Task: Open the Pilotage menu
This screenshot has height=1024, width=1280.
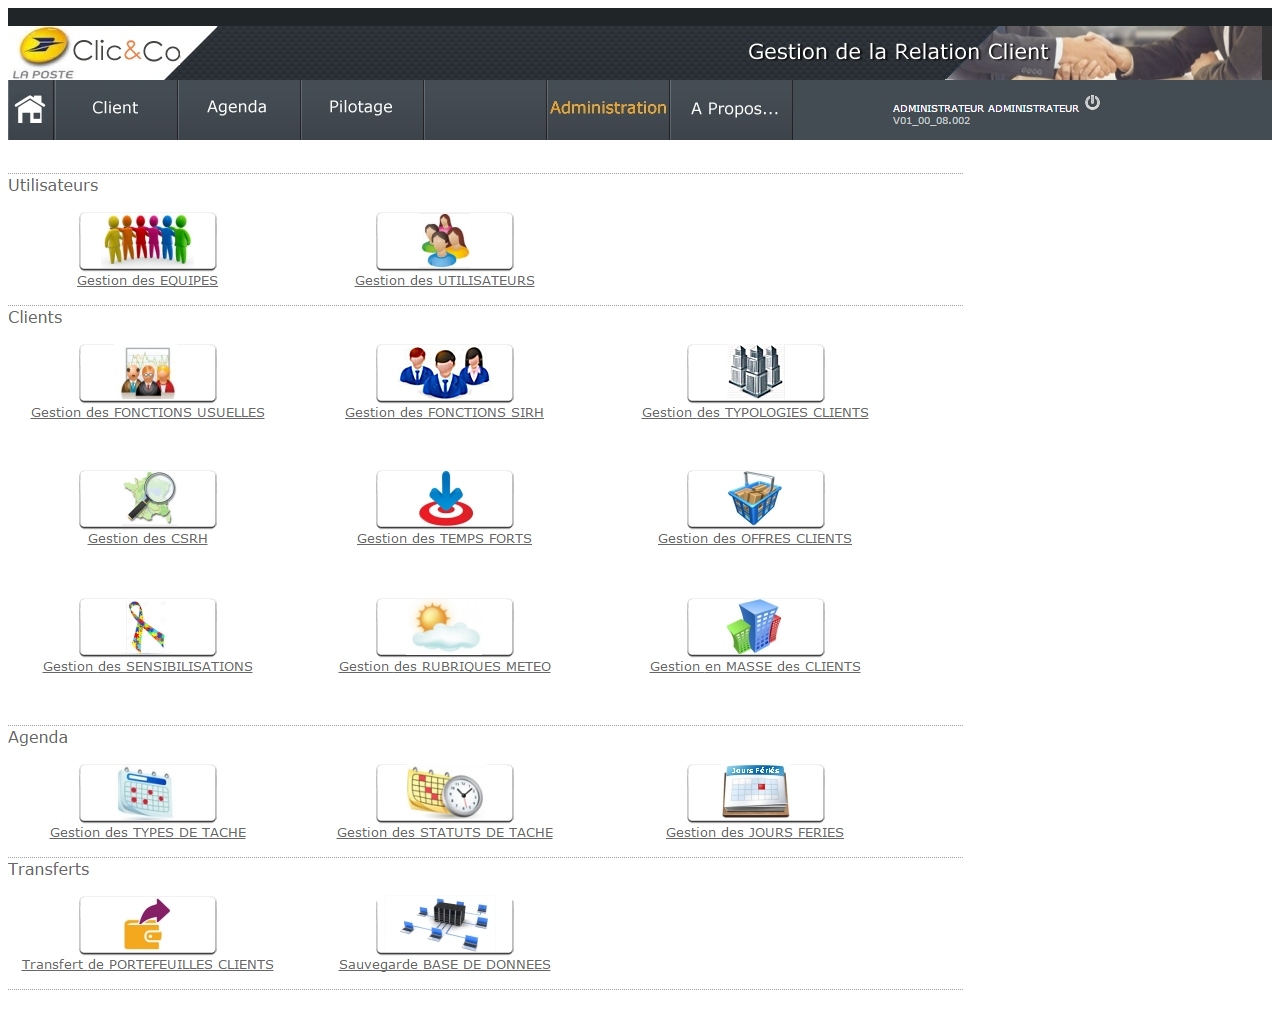Action: point(361,107)
